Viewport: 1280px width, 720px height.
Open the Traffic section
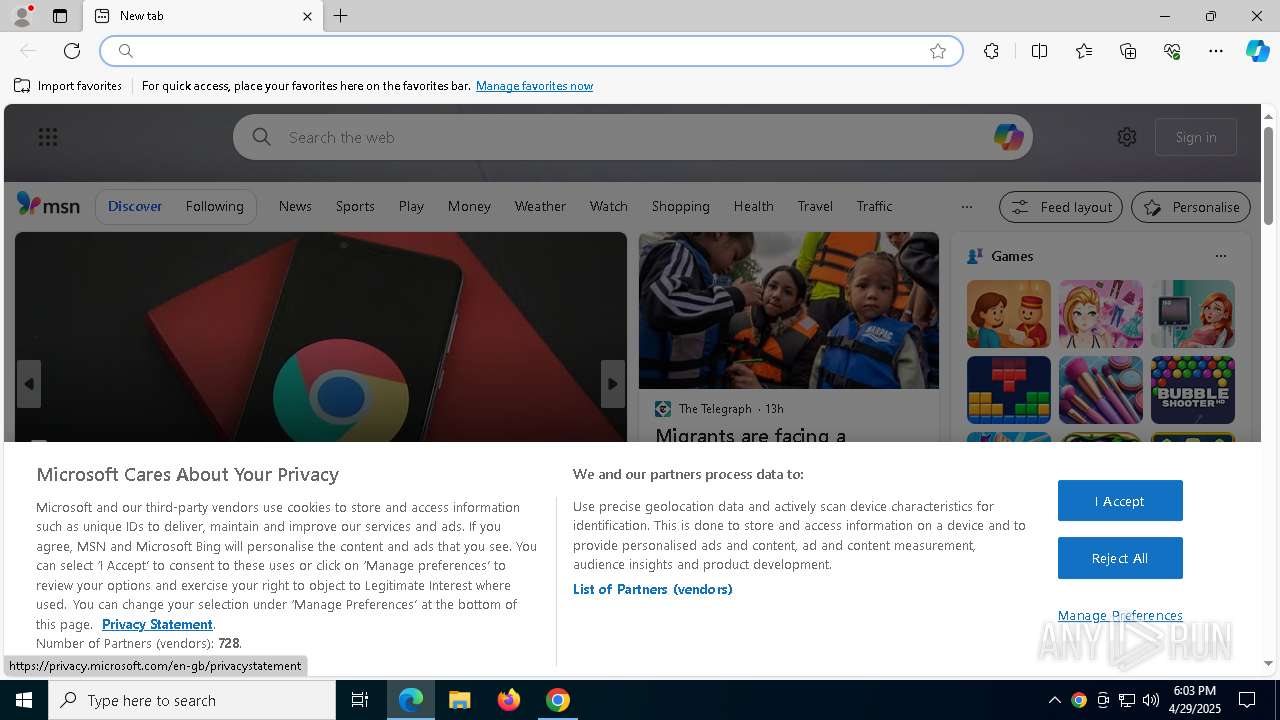point(874,206)
